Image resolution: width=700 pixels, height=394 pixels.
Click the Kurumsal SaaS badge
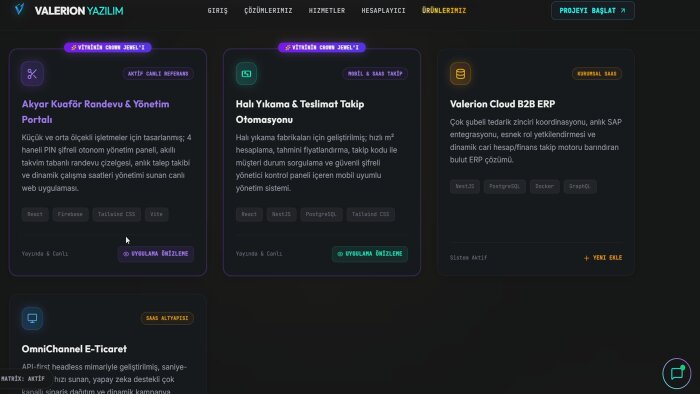pos(597,74)
